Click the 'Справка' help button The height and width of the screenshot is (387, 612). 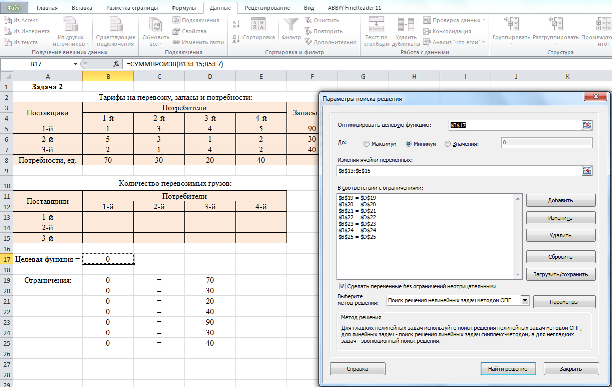(358, 369)
